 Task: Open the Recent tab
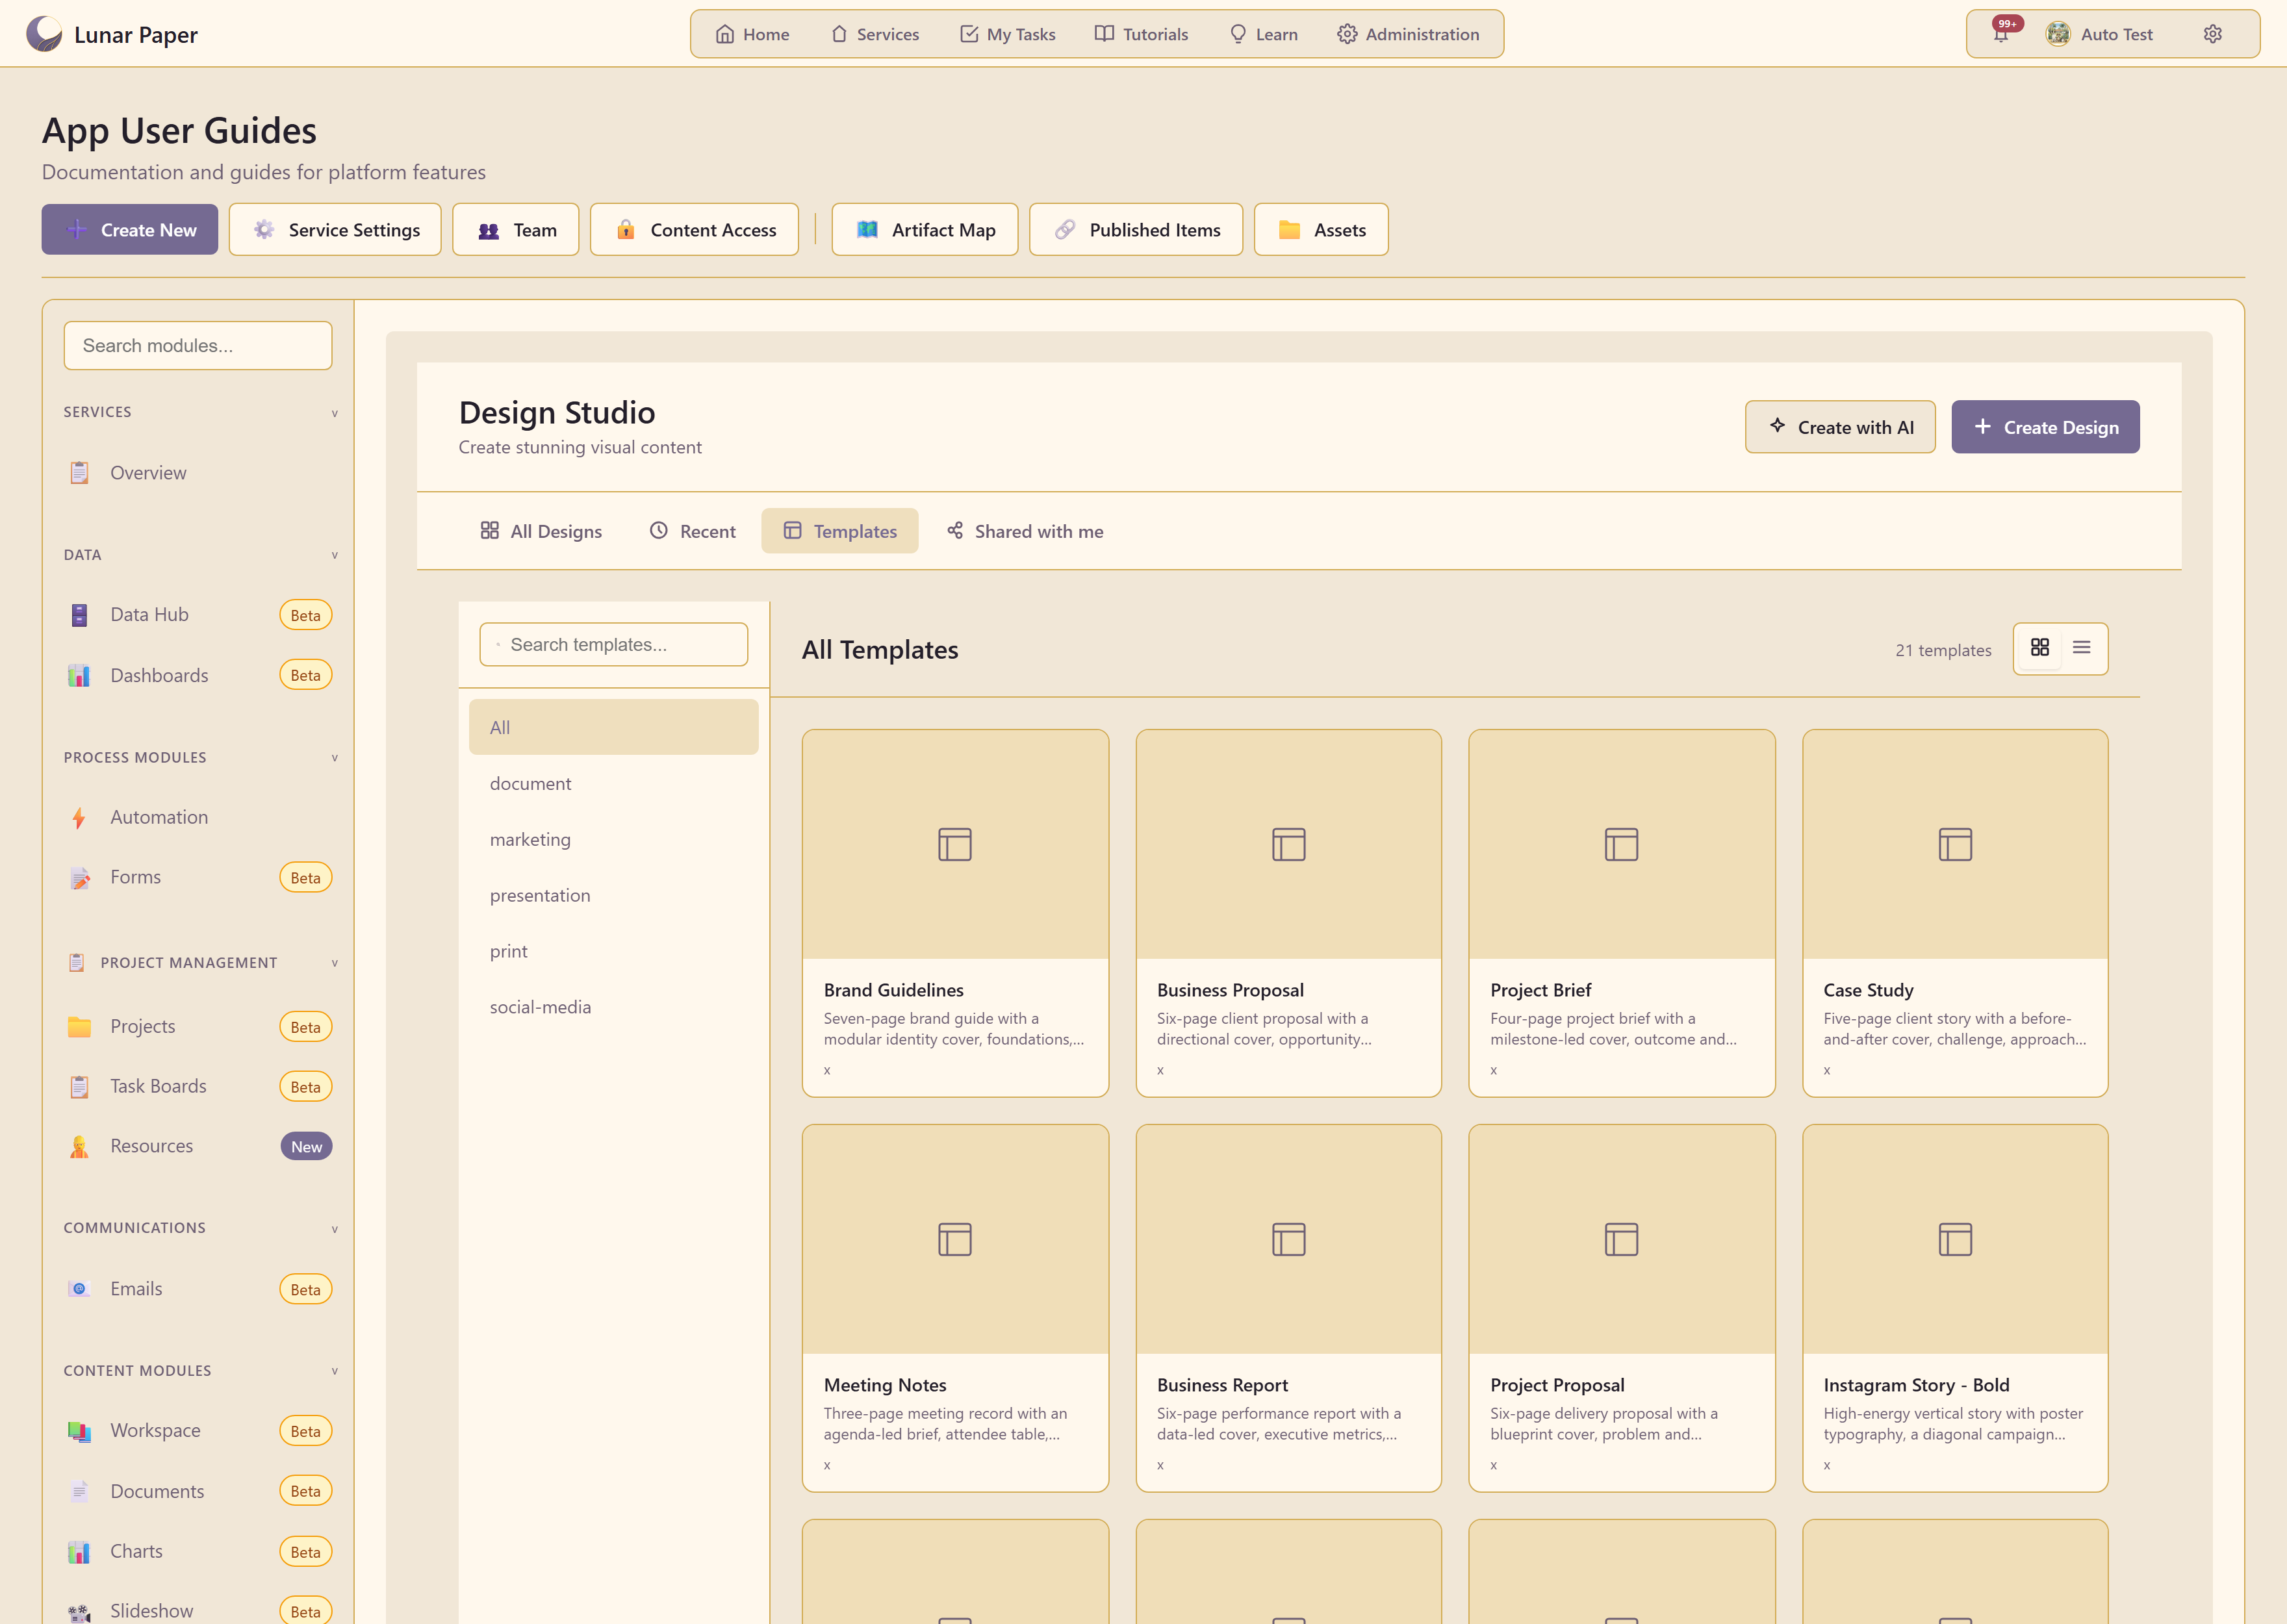(x=693, y=531)
